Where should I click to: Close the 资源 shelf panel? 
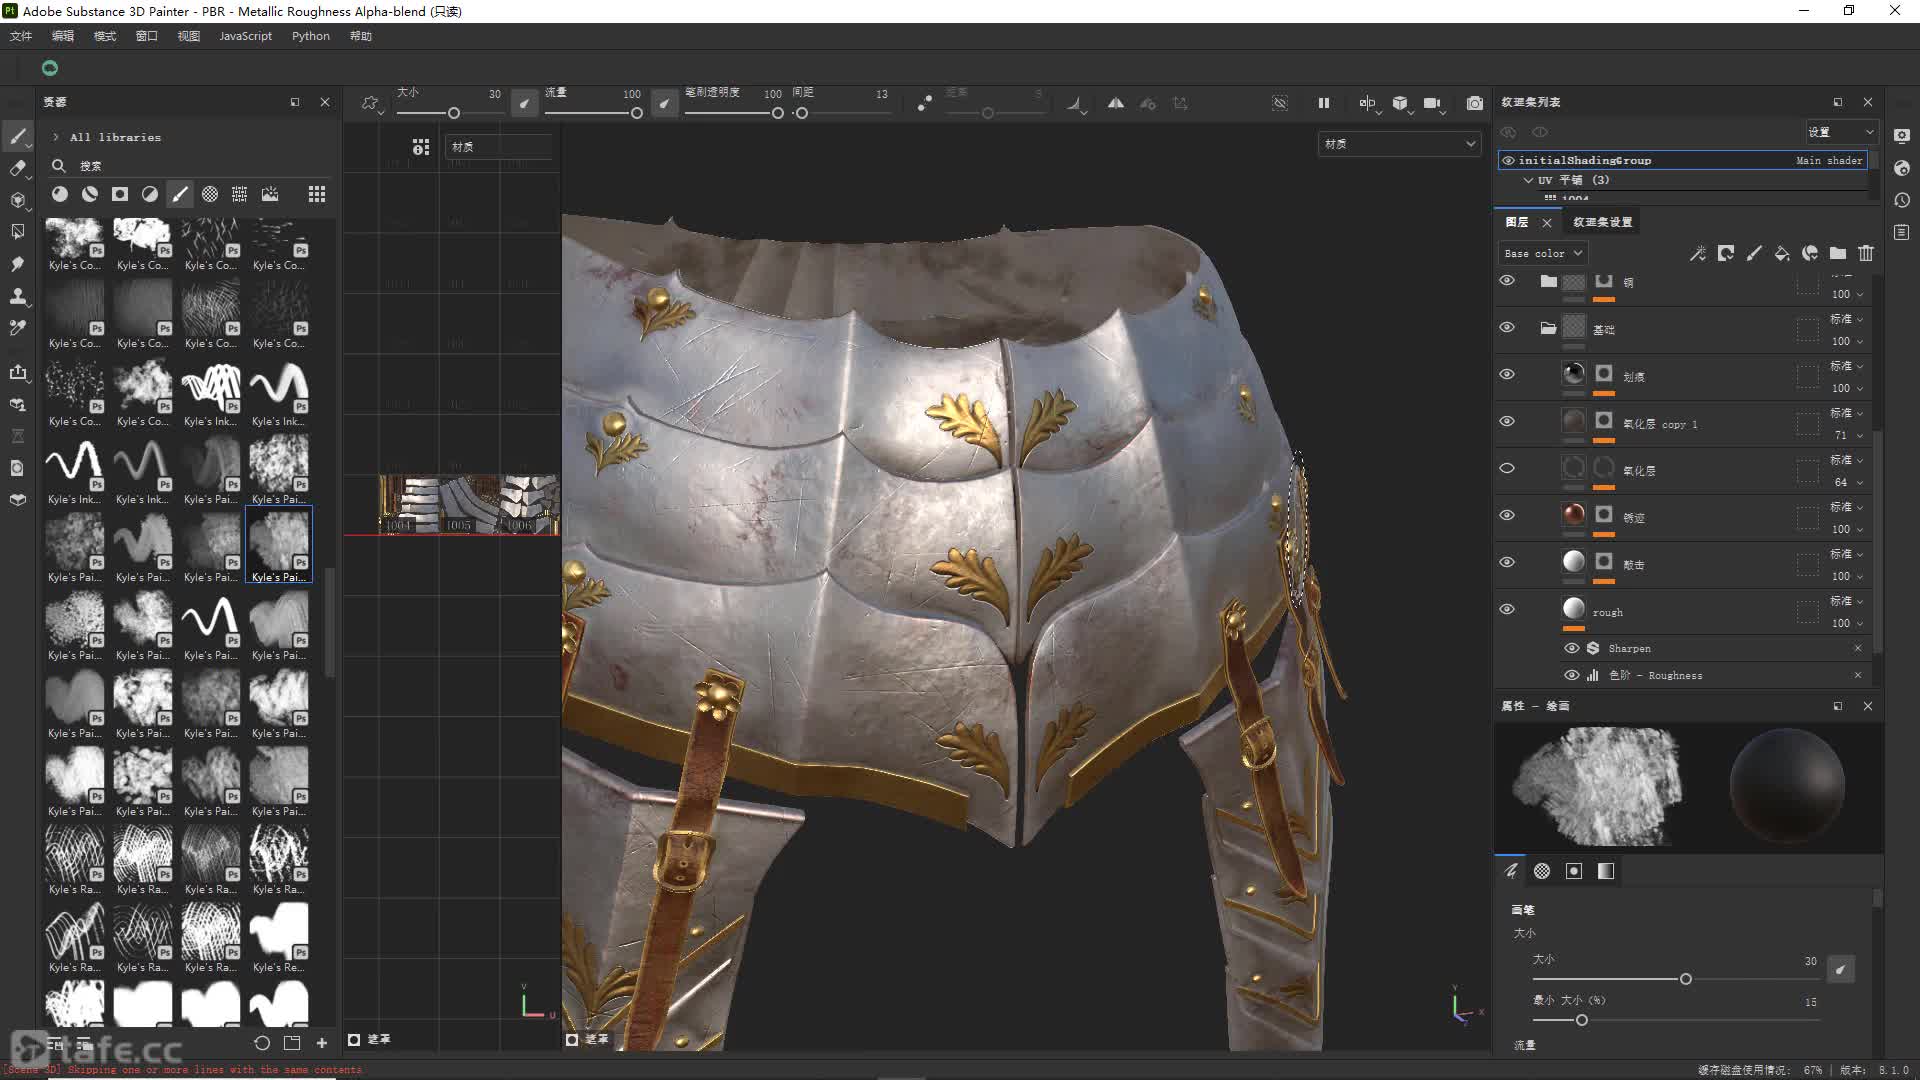coord(325,102)
